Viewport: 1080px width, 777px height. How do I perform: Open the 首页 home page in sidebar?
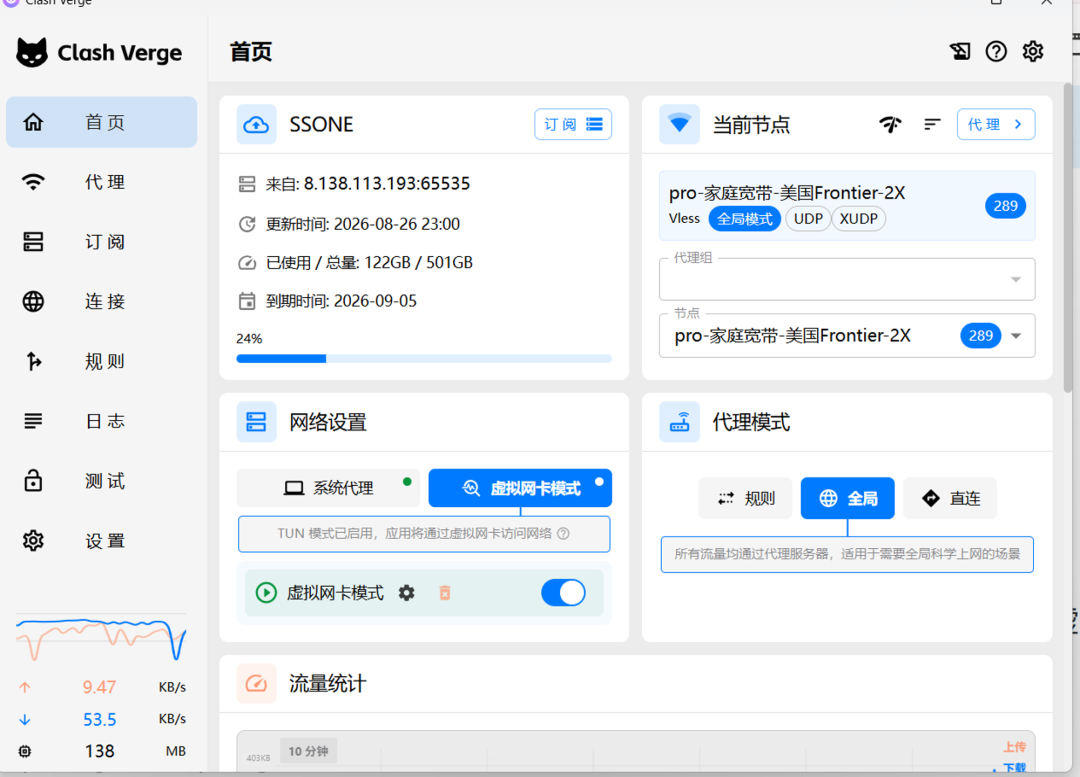[101, 122]
